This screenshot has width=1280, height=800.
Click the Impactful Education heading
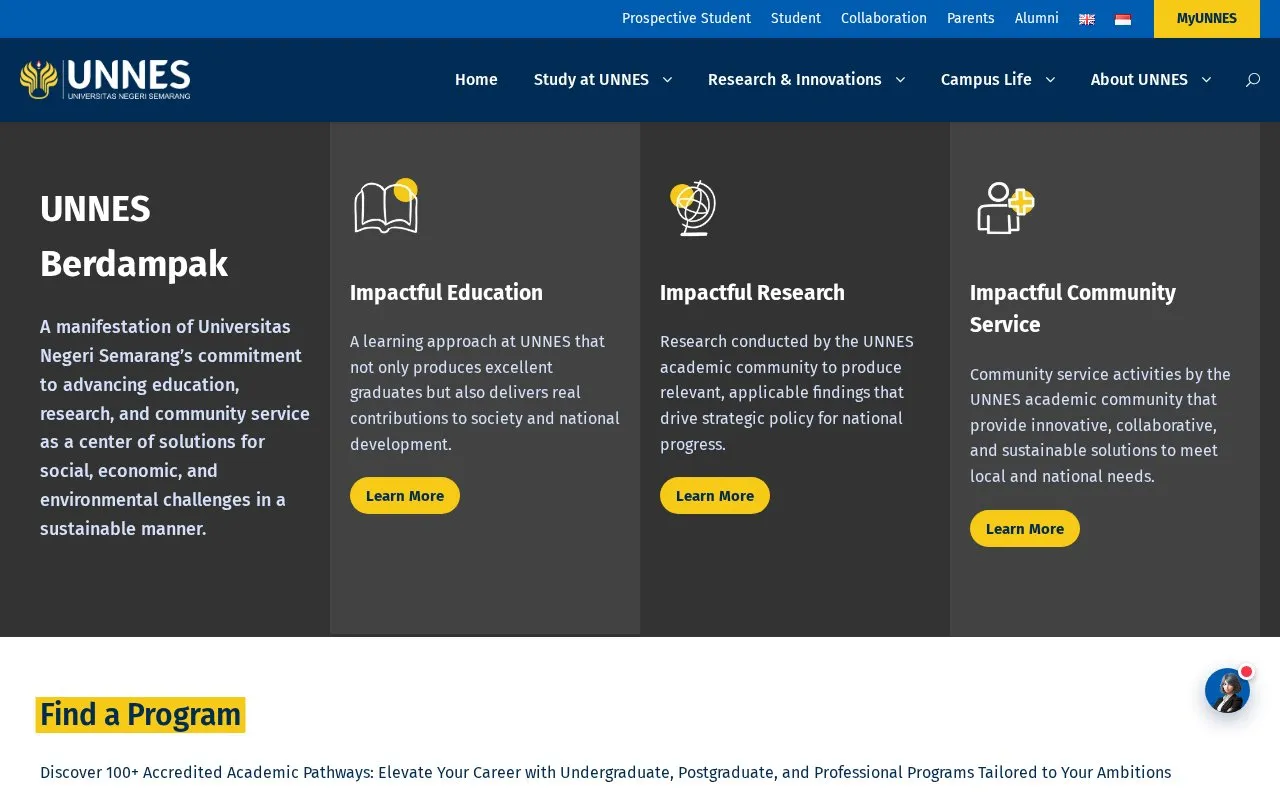pyautogui.click(x=446, y=293)
